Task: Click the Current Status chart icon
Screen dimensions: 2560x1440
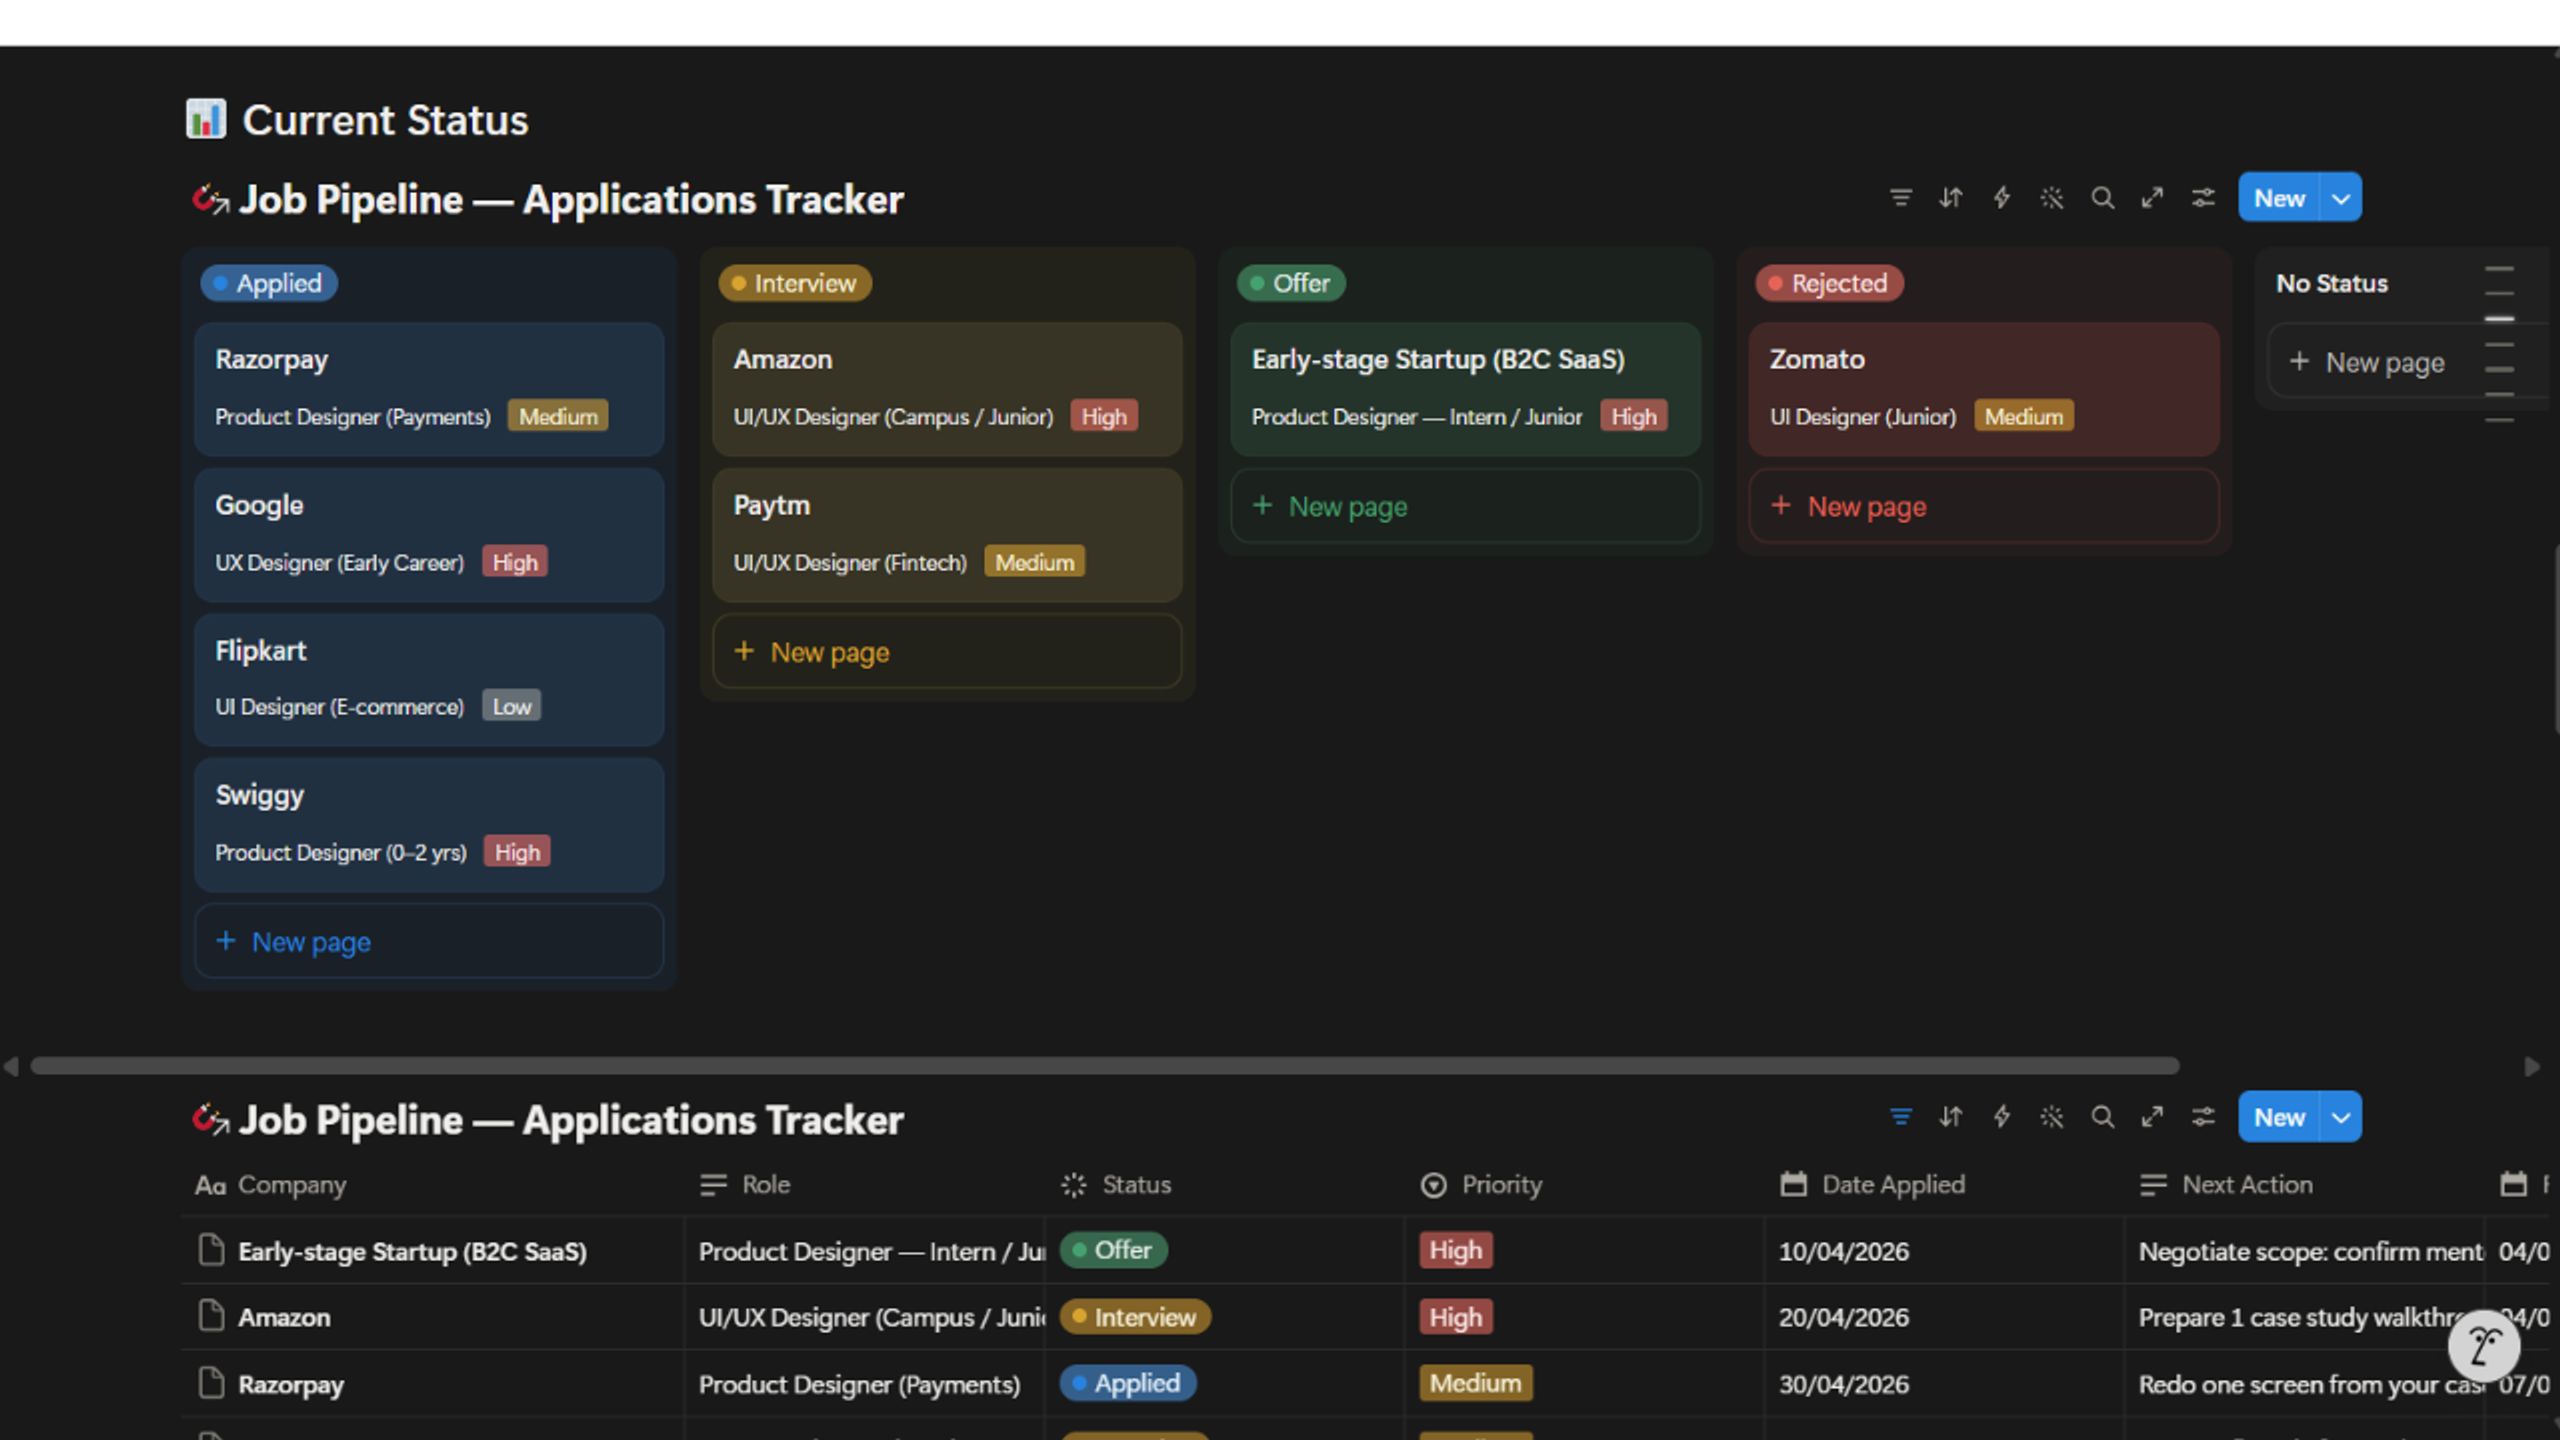Action: click(206, 119)
